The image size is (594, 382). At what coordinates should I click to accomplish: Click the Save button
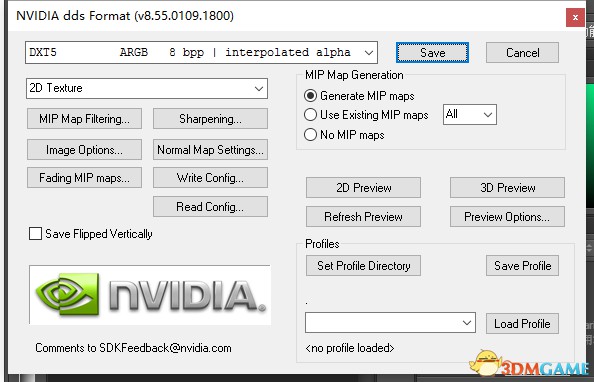pos(432,52)
